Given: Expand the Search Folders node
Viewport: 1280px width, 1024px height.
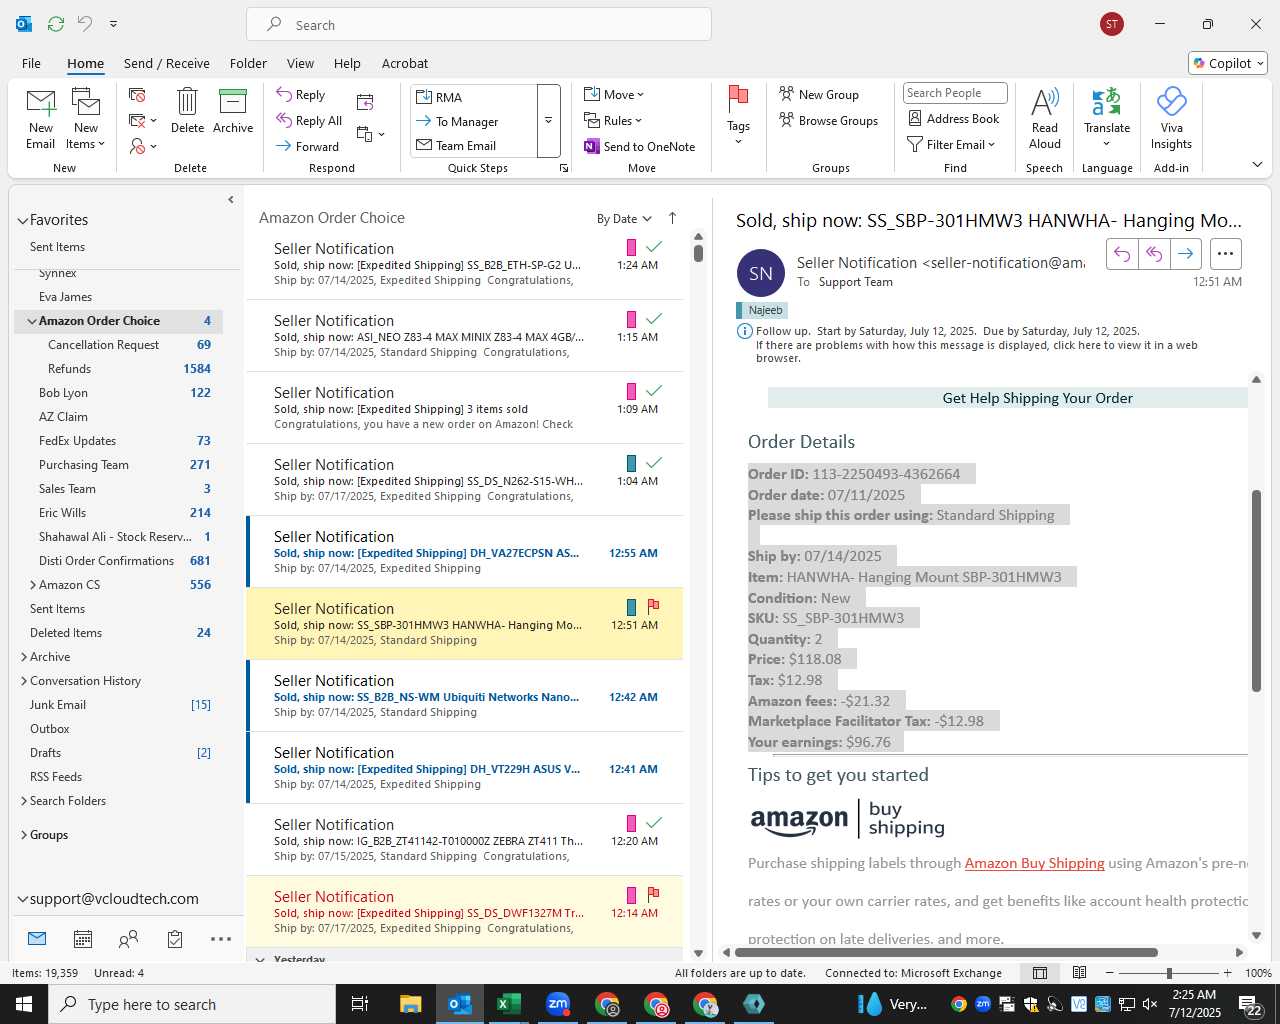Looking at the screenshot, I should [x=24, y=801].
